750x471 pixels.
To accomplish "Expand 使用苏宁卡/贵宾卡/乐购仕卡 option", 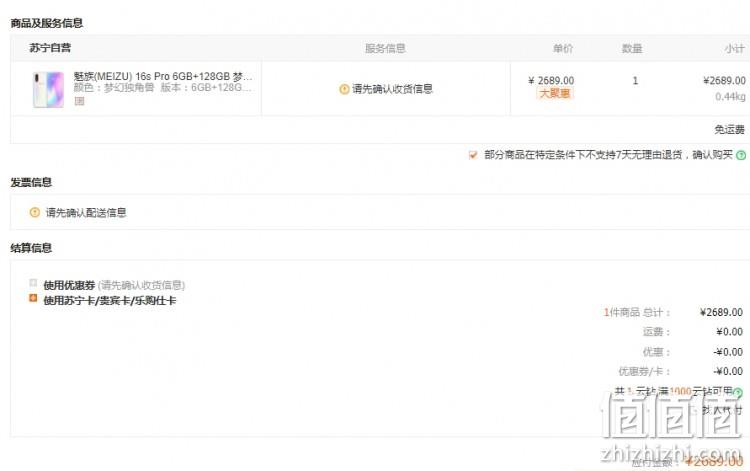I will [33, 298].
